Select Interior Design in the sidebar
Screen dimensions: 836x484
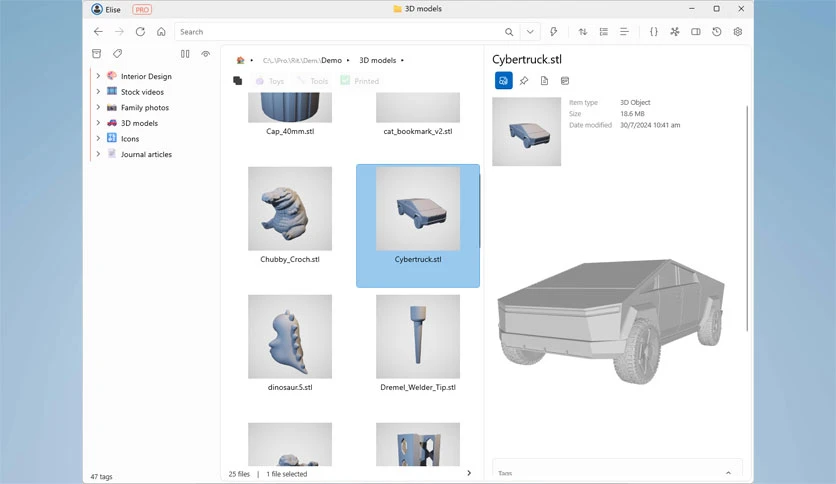[146, 76]
